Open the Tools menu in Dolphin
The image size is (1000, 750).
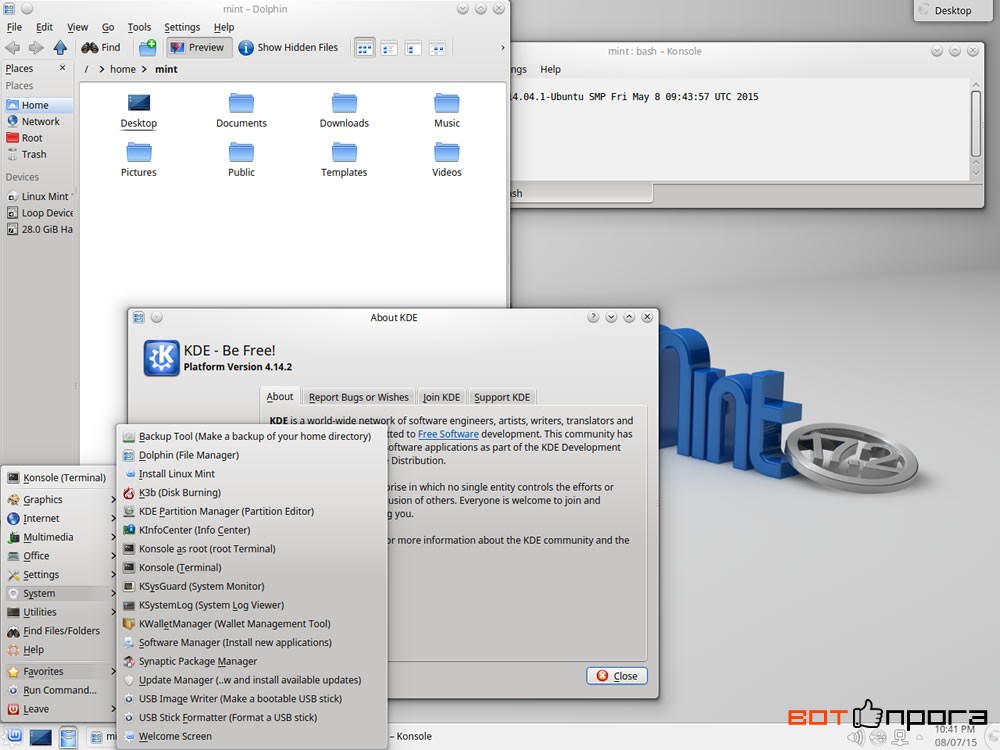139,27
